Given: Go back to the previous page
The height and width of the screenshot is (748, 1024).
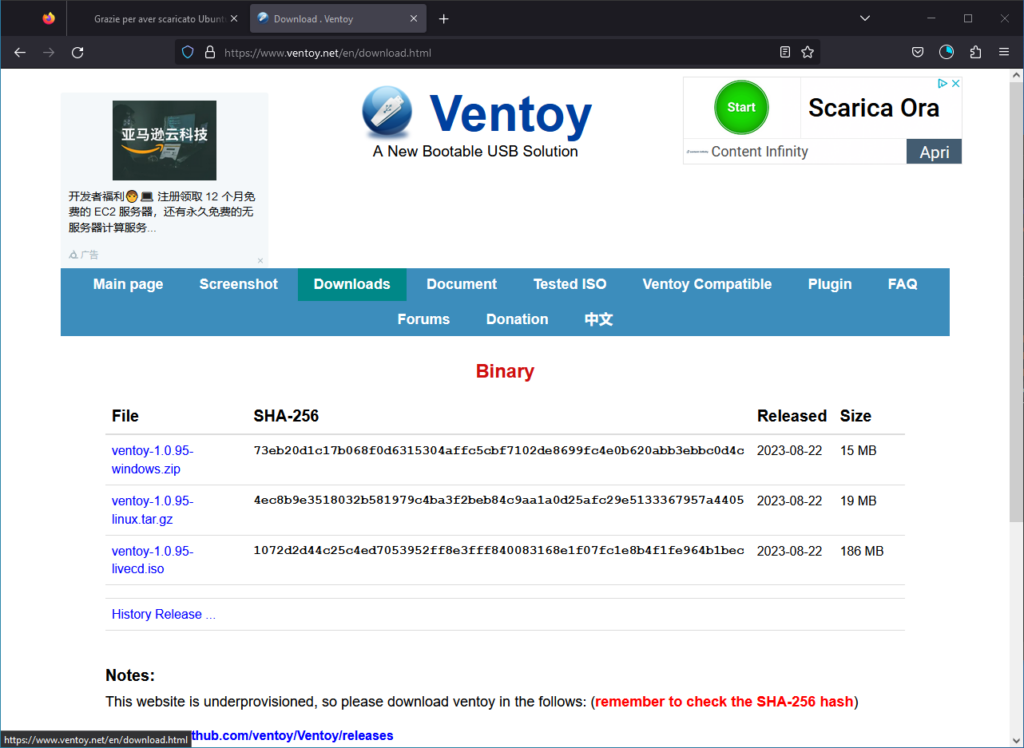Looking at the screenshot, I should 20,52.
